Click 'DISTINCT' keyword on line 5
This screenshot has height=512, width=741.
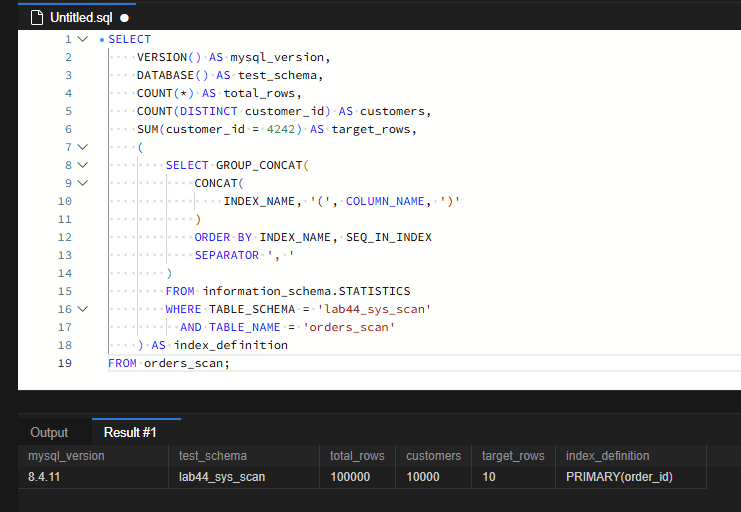point(208,111)
